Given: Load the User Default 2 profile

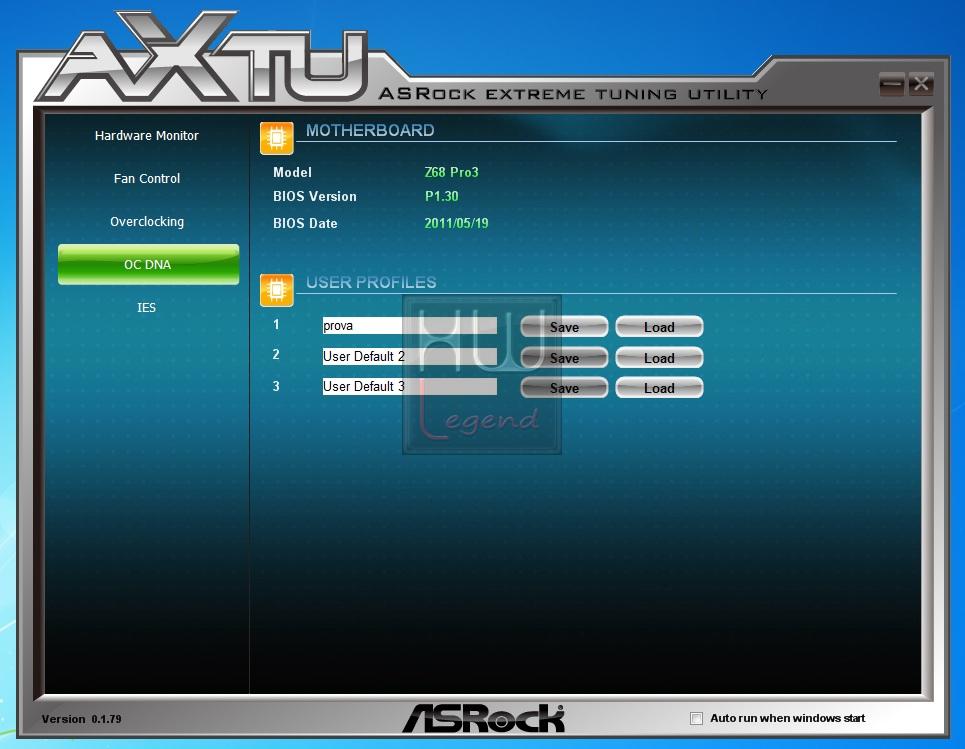Looking at the screenshot, I should (x=659, y=358).
